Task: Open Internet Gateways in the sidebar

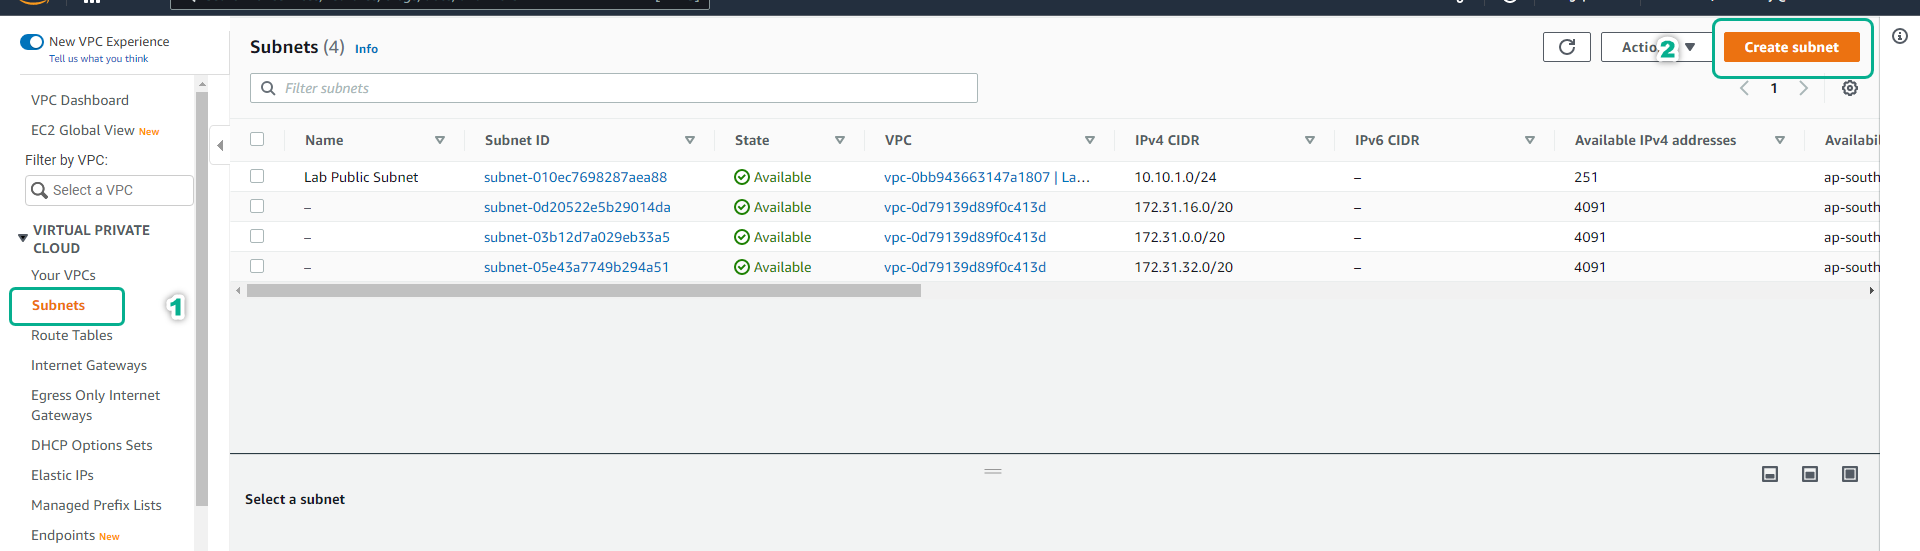Action: (x=89, y=365)
